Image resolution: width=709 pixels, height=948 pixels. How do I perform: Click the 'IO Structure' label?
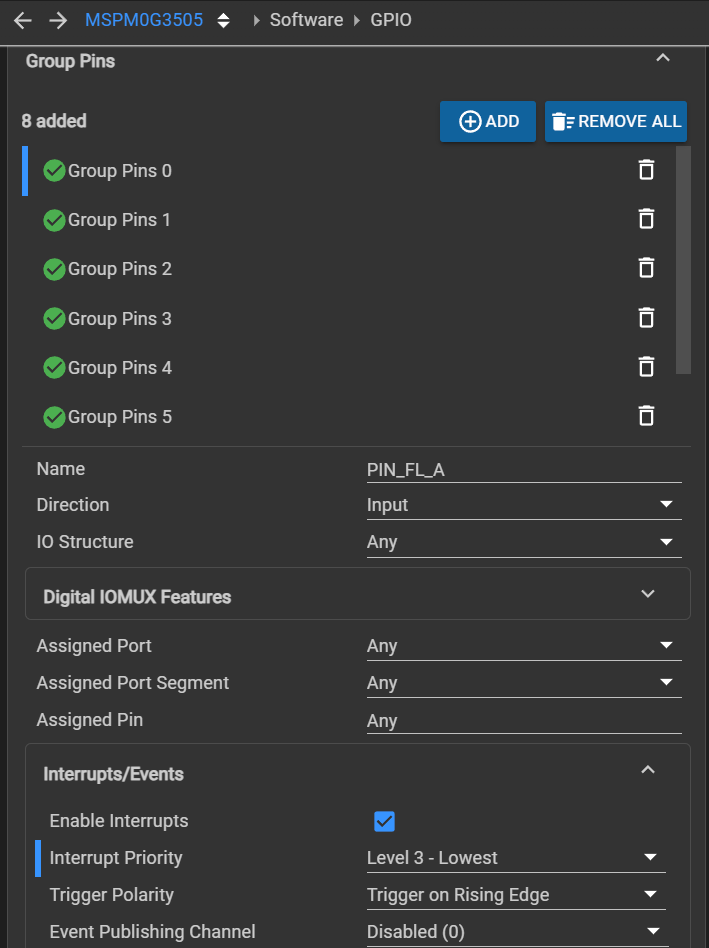pyautogui.click(x=85, y=542)
